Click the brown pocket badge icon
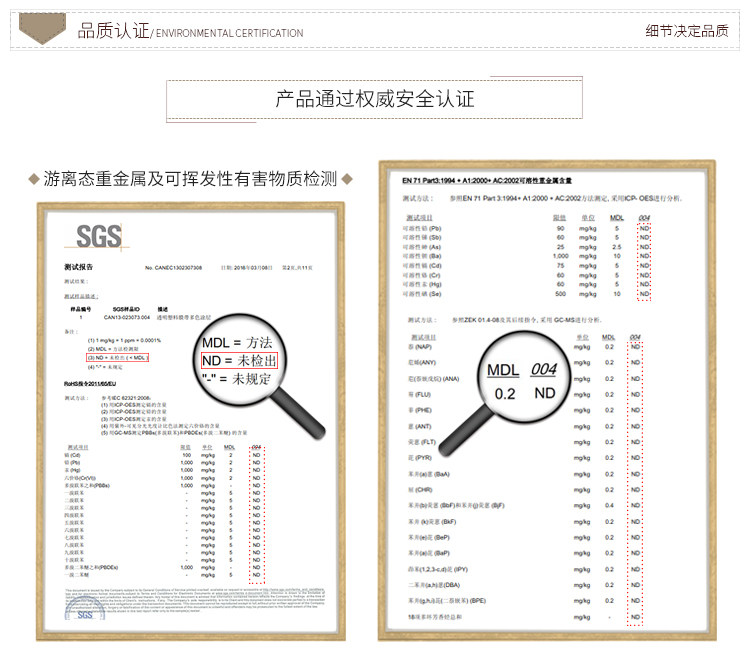The width and height of the screenshot is (750, 672). 42,28
